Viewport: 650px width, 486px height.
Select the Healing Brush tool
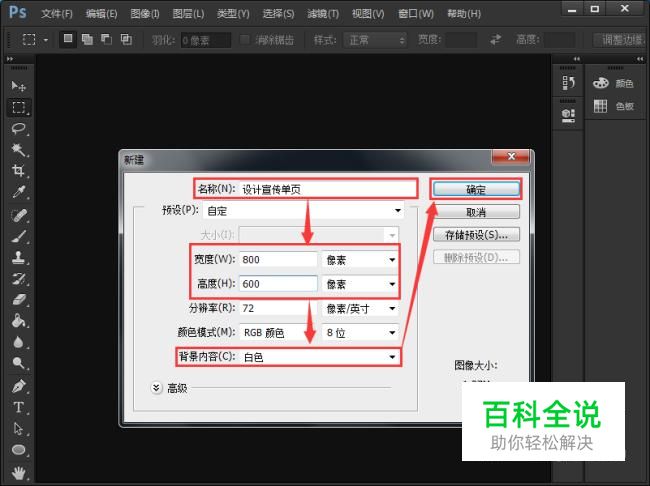coord(18,215)
